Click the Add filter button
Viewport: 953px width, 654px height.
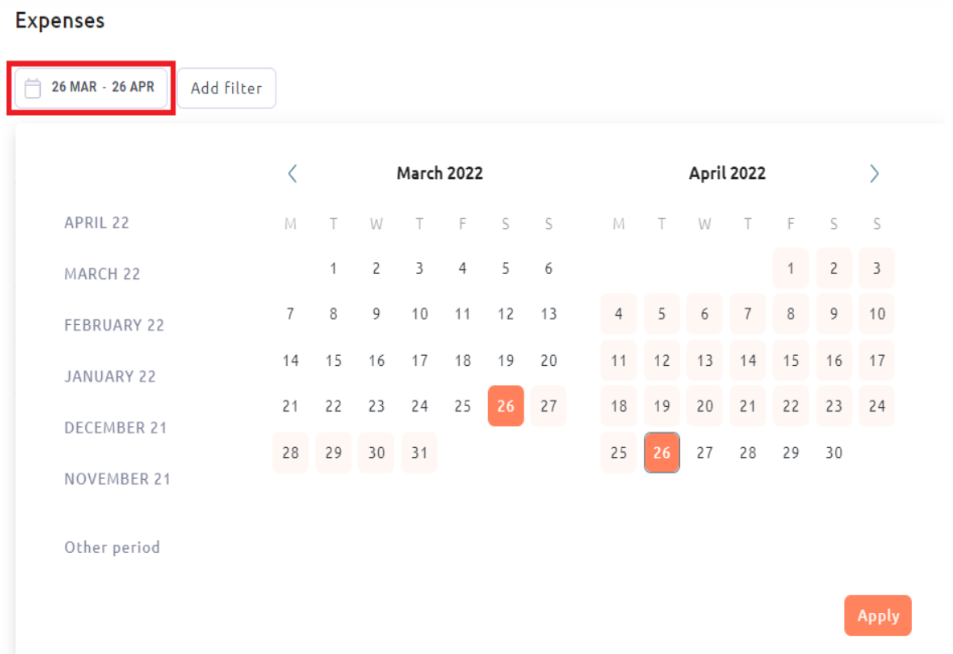227,88
